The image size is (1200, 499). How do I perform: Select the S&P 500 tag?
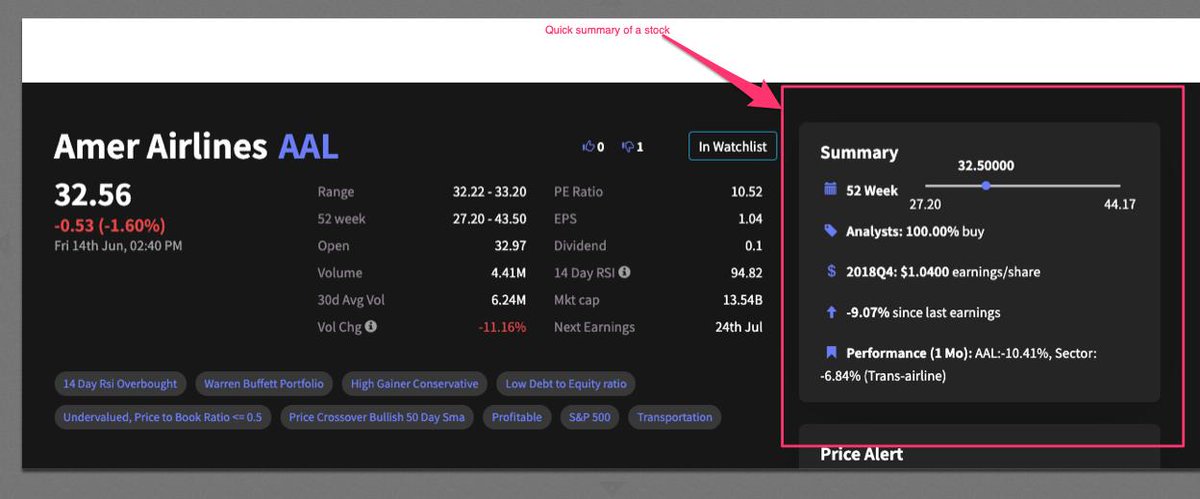(x=590, y=417)
